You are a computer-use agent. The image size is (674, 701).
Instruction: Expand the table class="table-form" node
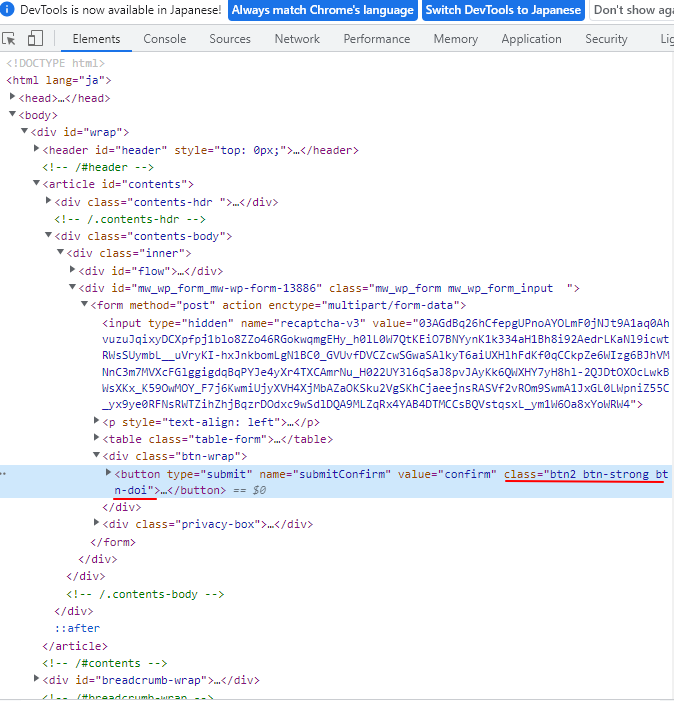pos(96,439)
